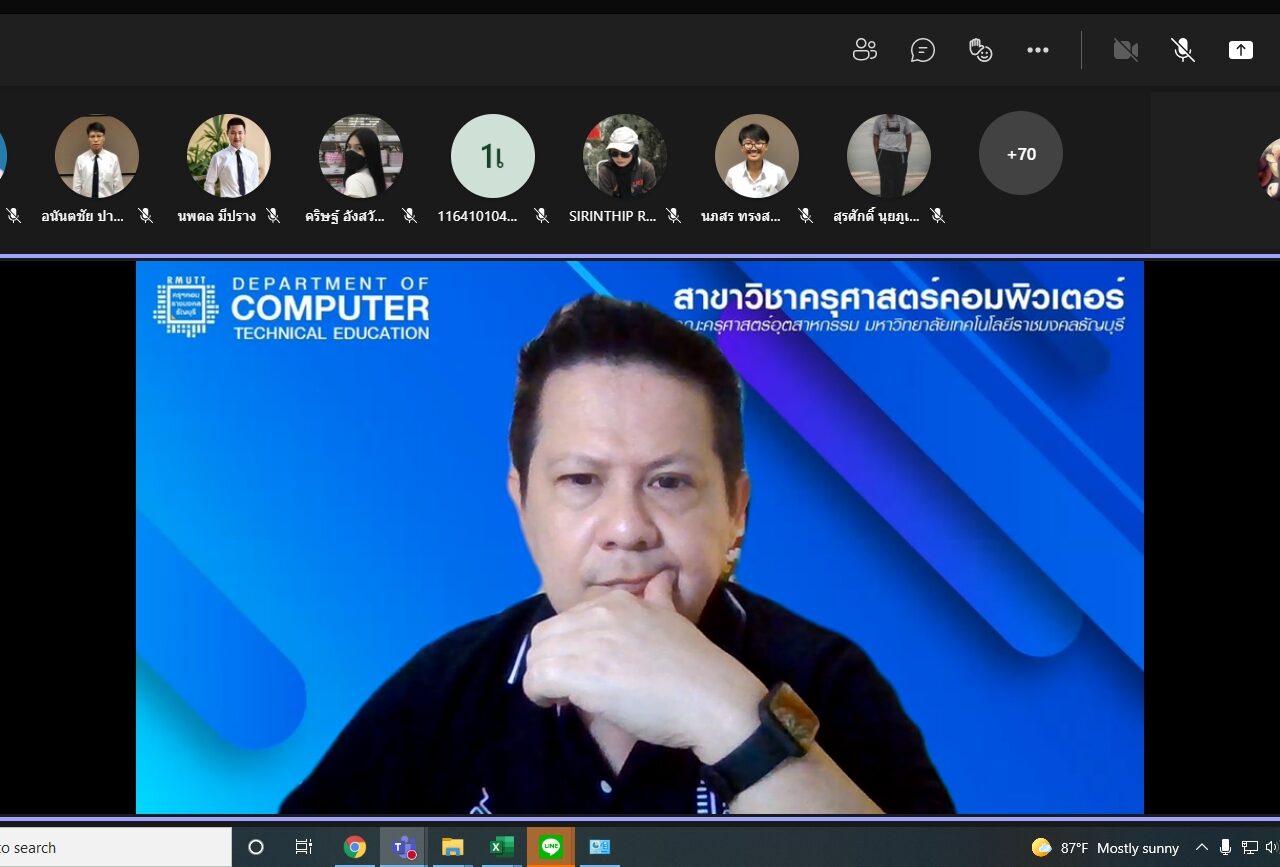Click the name label 116410104...
Image resolution: width=1280 pixels, height=867 pixels.
pyautogui.click(x=478, y=216)
